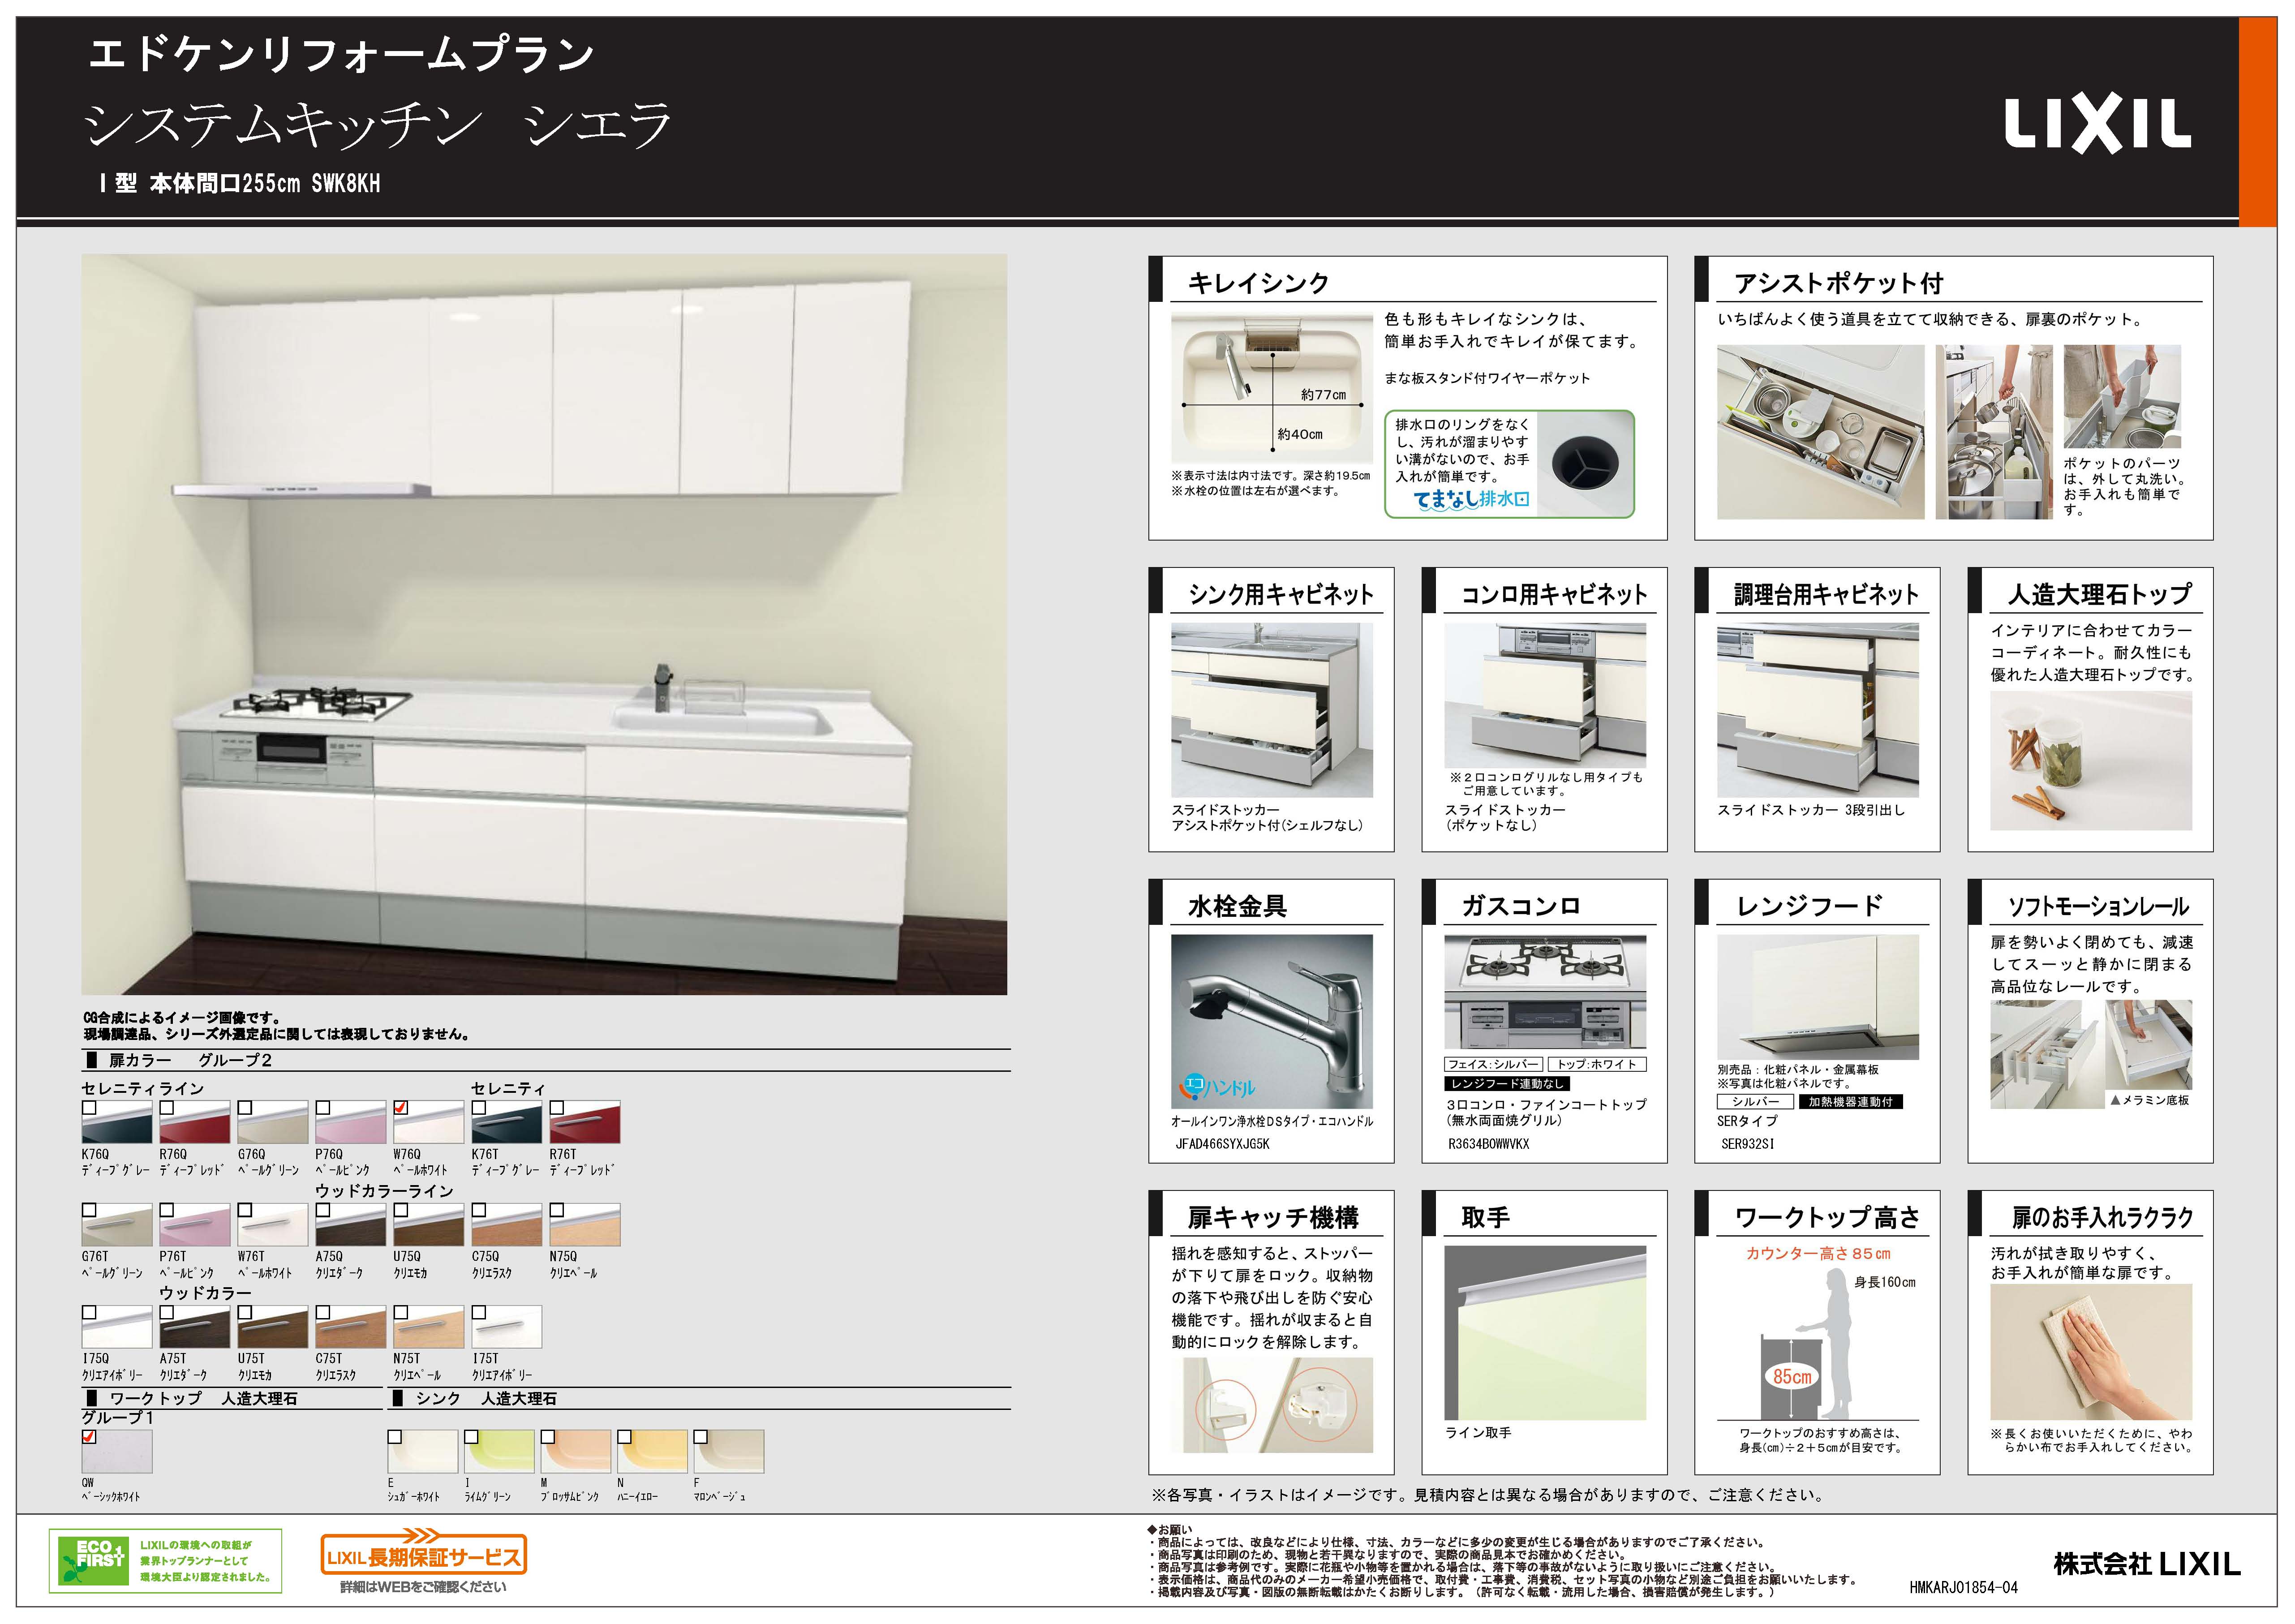Open the レンジフード hood photo
The height and width of the screenshot is (1624, 2295).
(1818, 997)
